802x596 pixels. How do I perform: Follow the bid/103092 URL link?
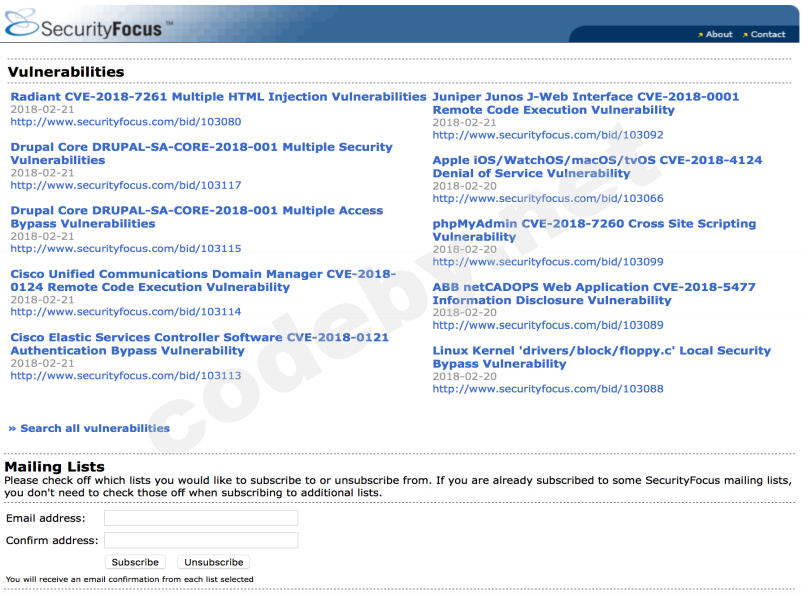point(548,135)
